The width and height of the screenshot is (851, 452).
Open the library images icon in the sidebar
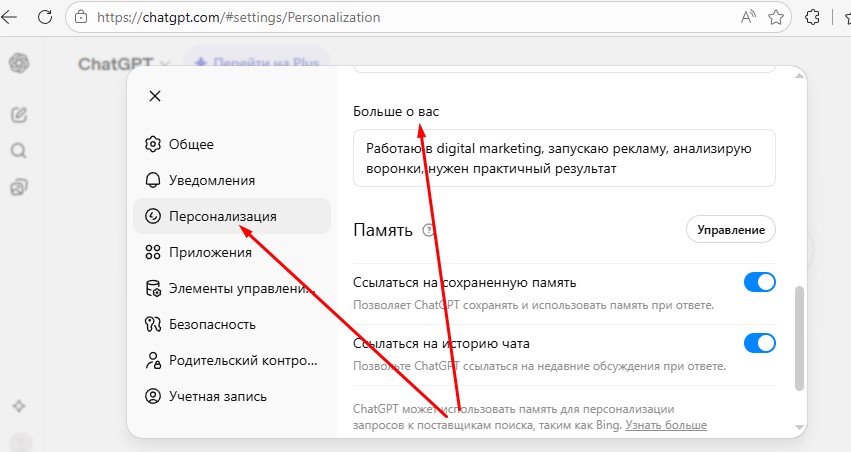click(x=18, y=187)
